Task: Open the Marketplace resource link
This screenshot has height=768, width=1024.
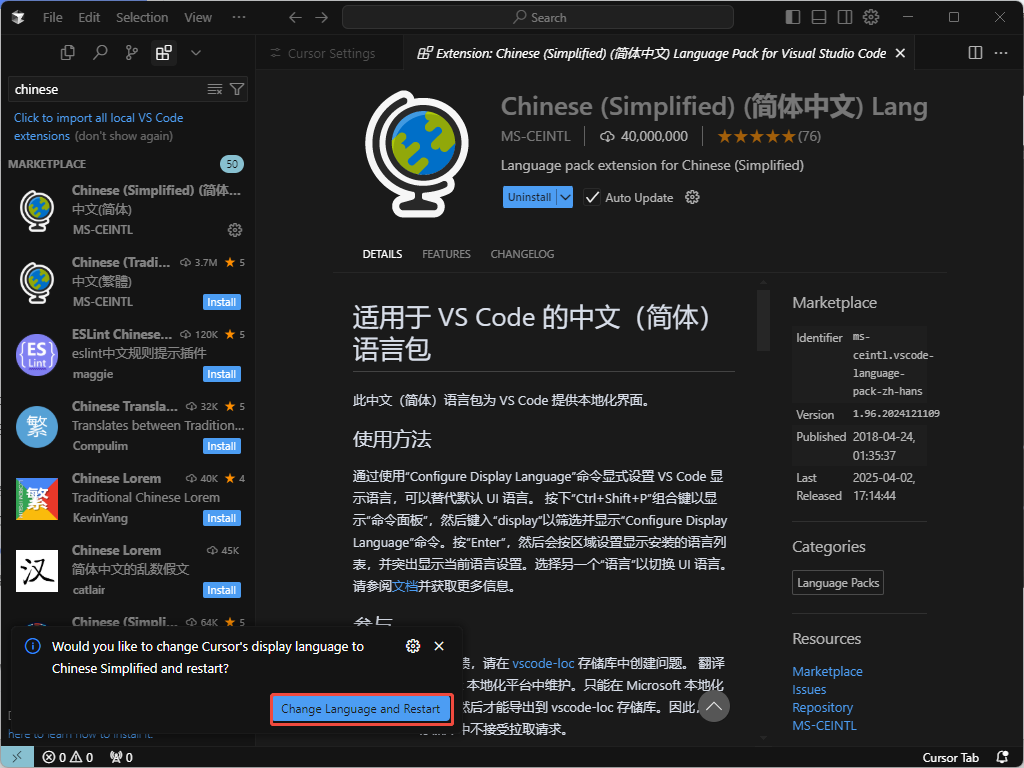Action: pyautogui.click(x=827, y=671)
